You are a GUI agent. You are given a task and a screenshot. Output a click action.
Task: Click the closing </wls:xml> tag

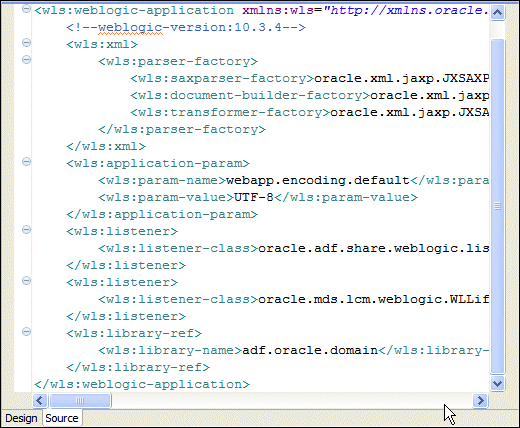[x=106, y=146]
